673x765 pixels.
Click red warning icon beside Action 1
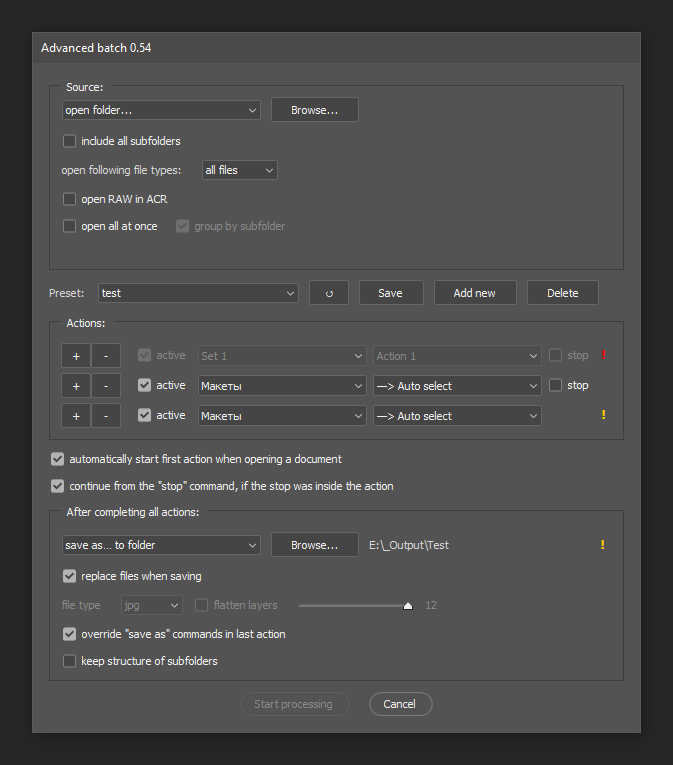pos(603,355)
